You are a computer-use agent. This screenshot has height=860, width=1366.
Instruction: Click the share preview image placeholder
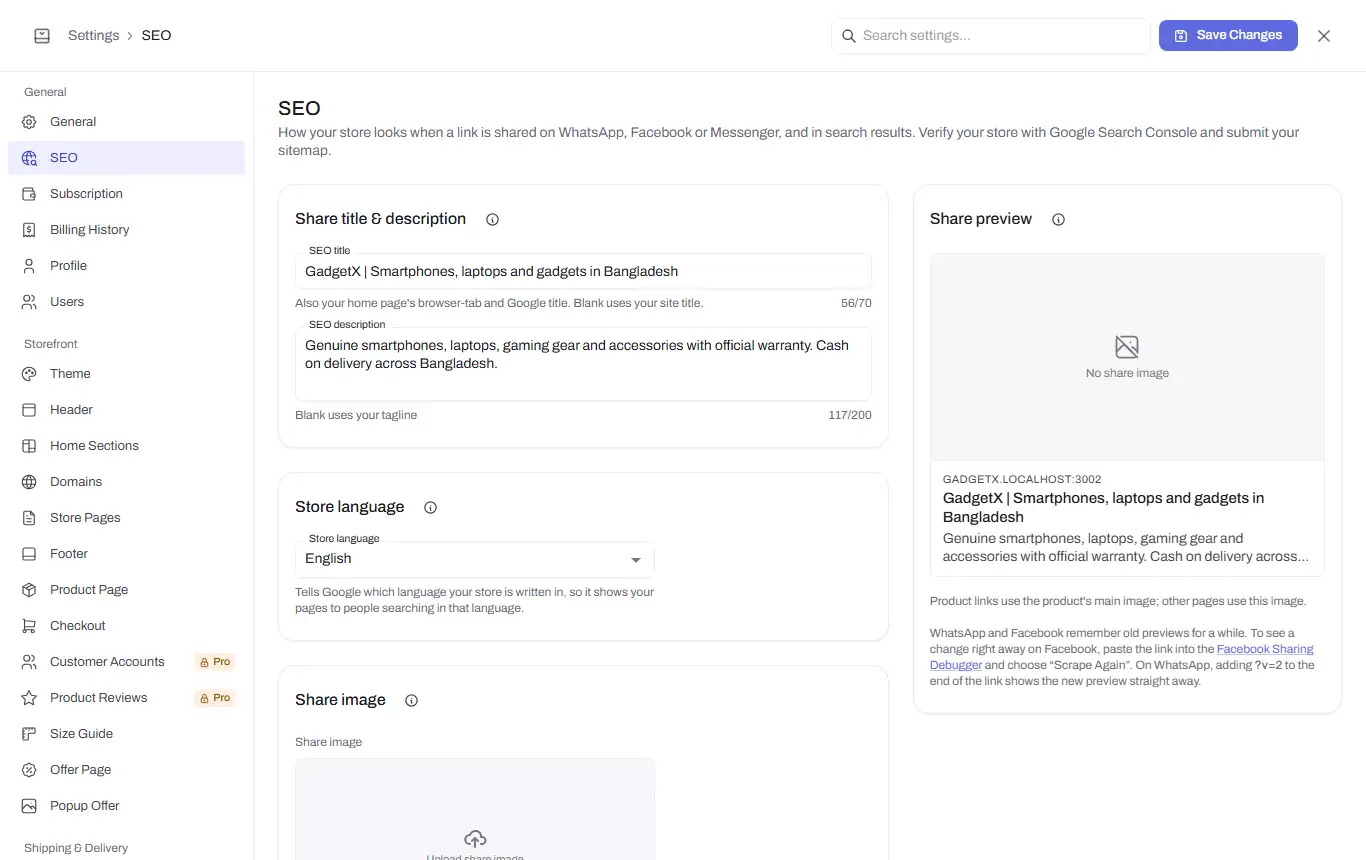[1127, 357]
